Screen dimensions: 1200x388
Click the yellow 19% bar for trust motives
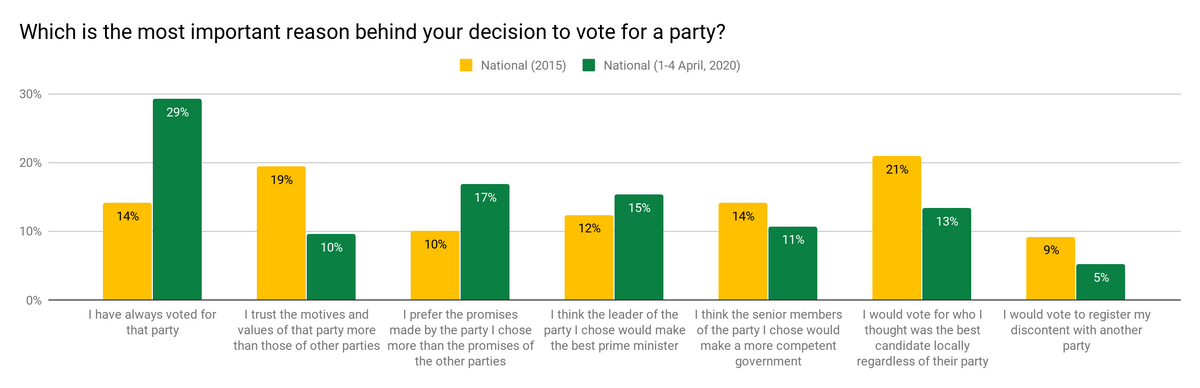pos(281,233)
